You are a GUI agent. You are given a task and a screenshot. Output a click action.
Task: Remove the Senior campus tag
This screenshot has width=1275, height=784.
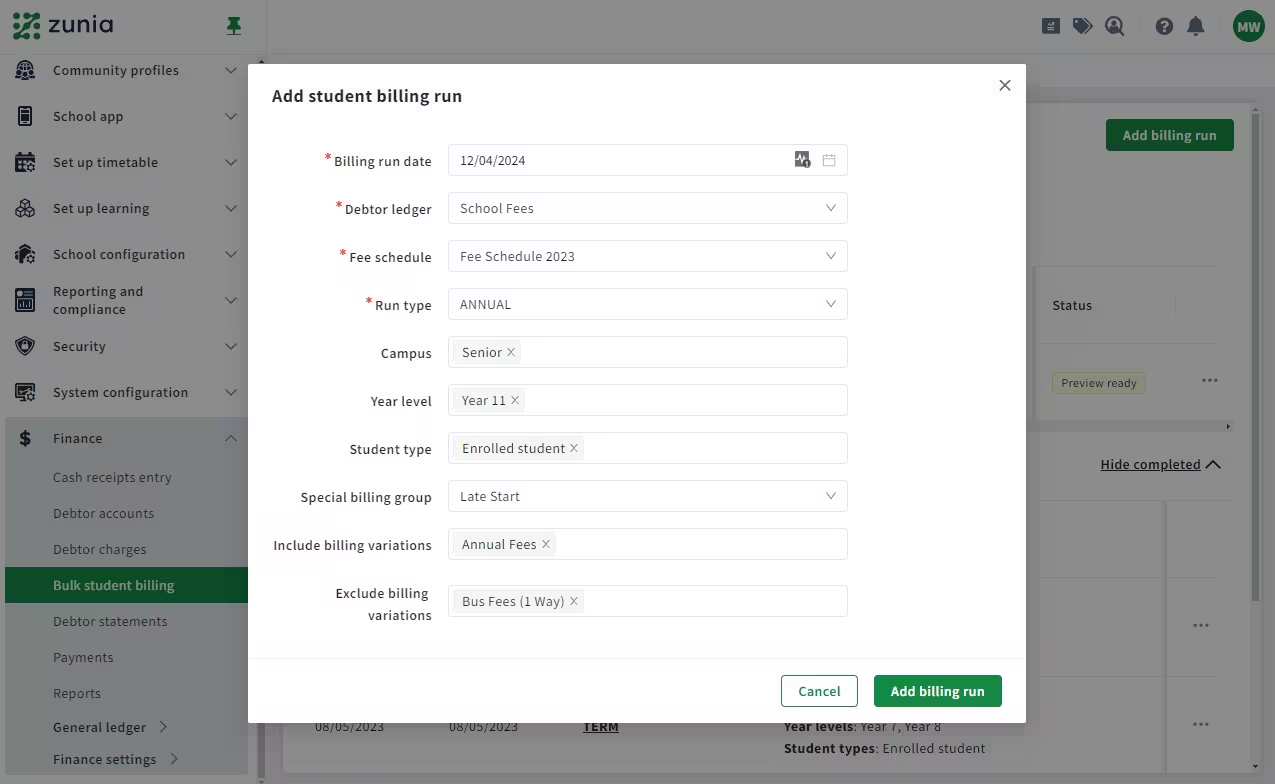pyautogui.click(x=511, y=352)
